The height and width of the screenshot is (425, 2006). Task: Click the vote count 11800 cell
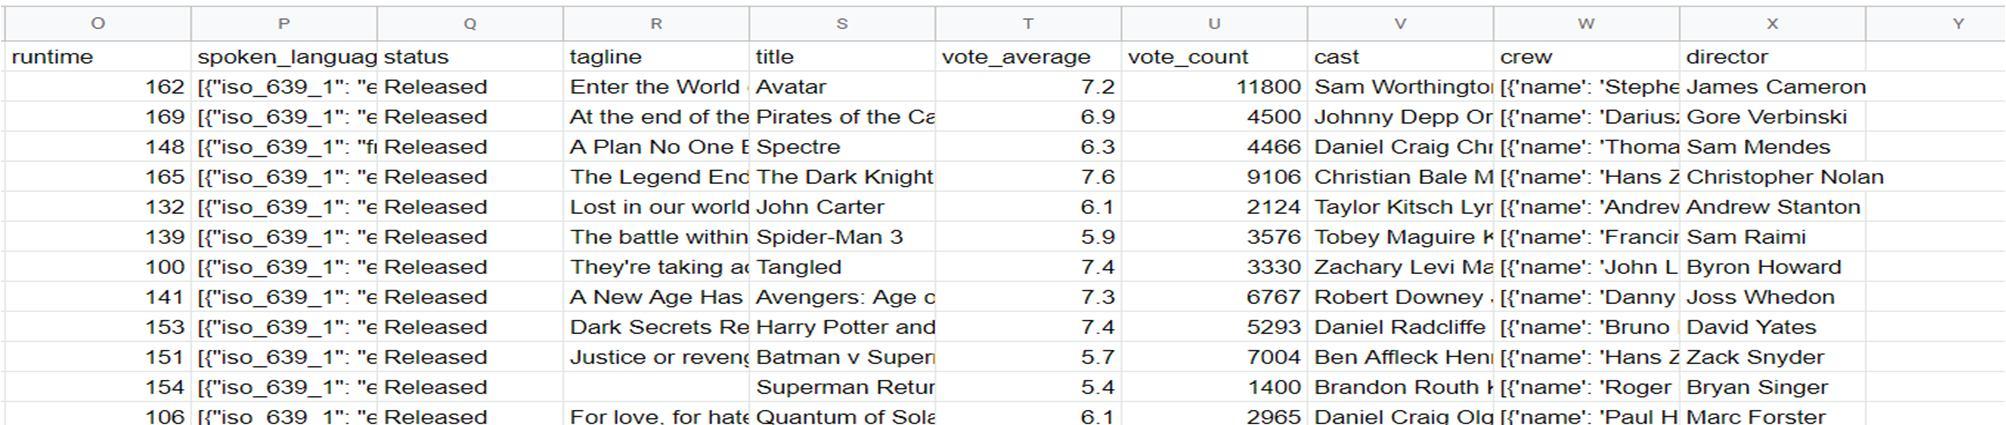pyautogui.click(x=1214, y=87)
